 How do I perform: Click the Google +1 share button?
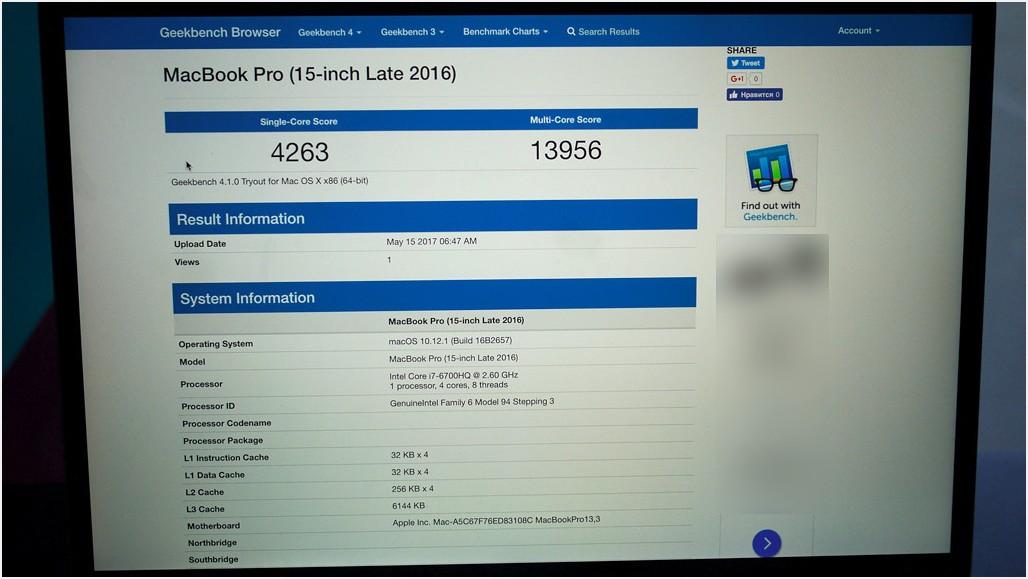tap(736, 79)
